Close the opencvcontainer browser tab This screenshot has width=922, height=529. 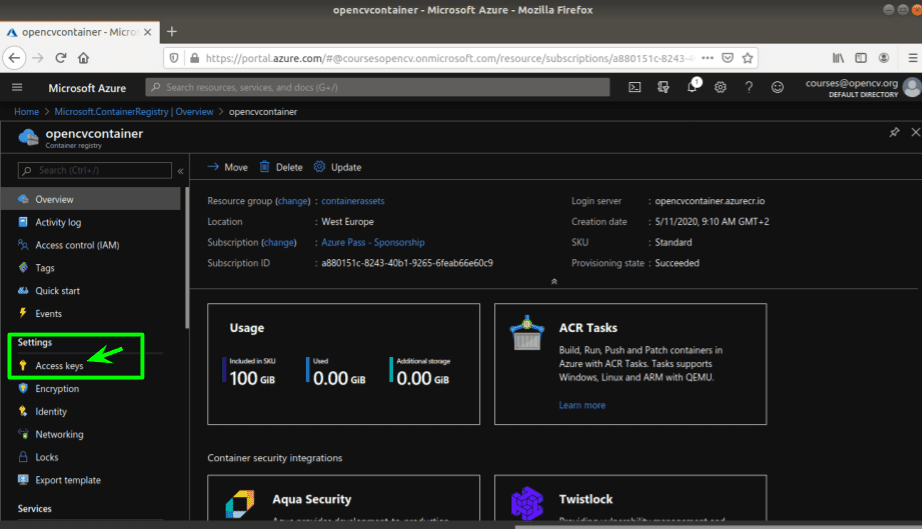pos(148,32)
